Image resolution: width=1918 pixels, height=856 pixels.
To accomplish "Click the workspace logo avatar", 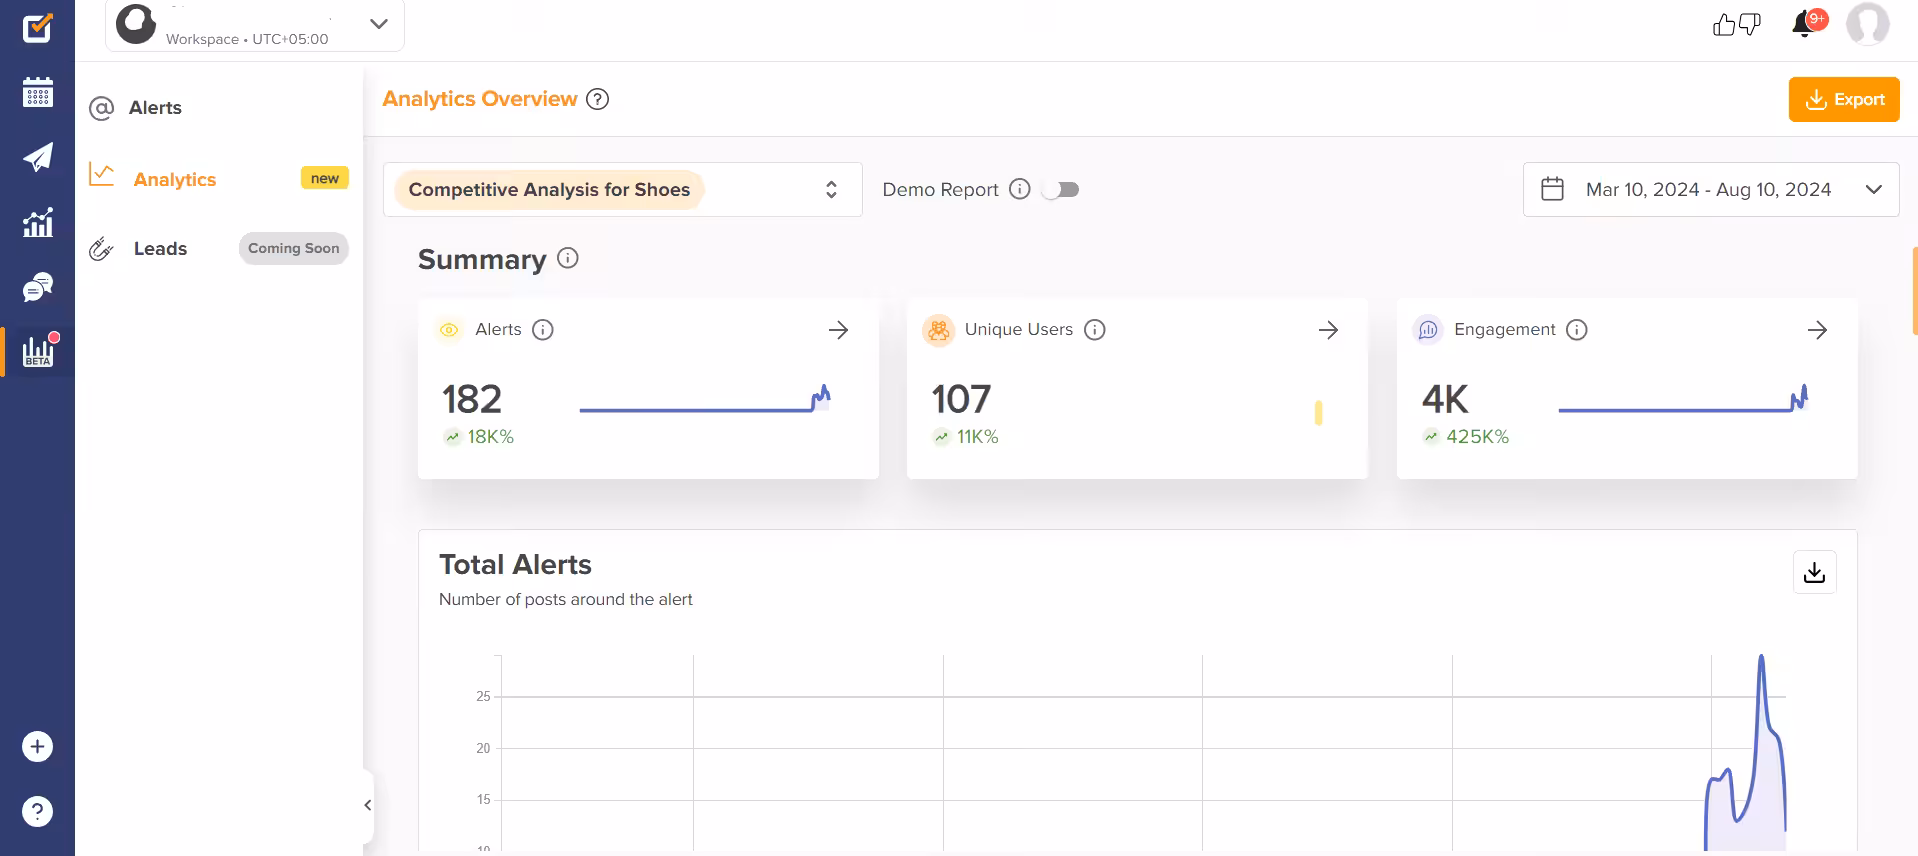I will click(x=136, y=24).
